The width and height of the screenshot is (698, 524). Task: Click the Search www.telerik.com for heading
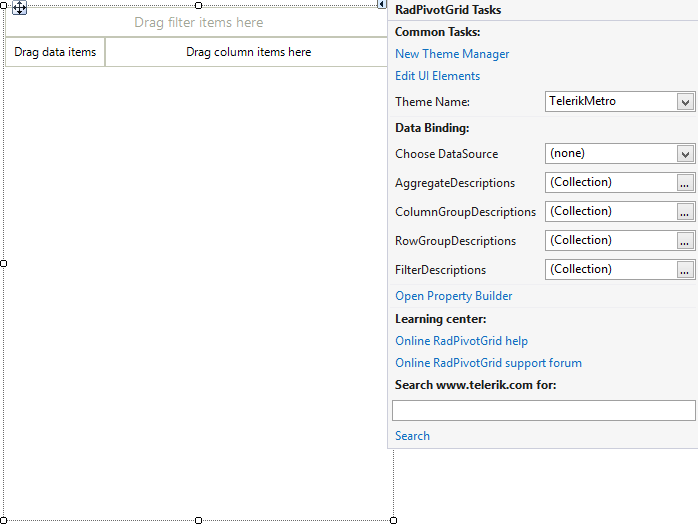(x=475, y=385)
